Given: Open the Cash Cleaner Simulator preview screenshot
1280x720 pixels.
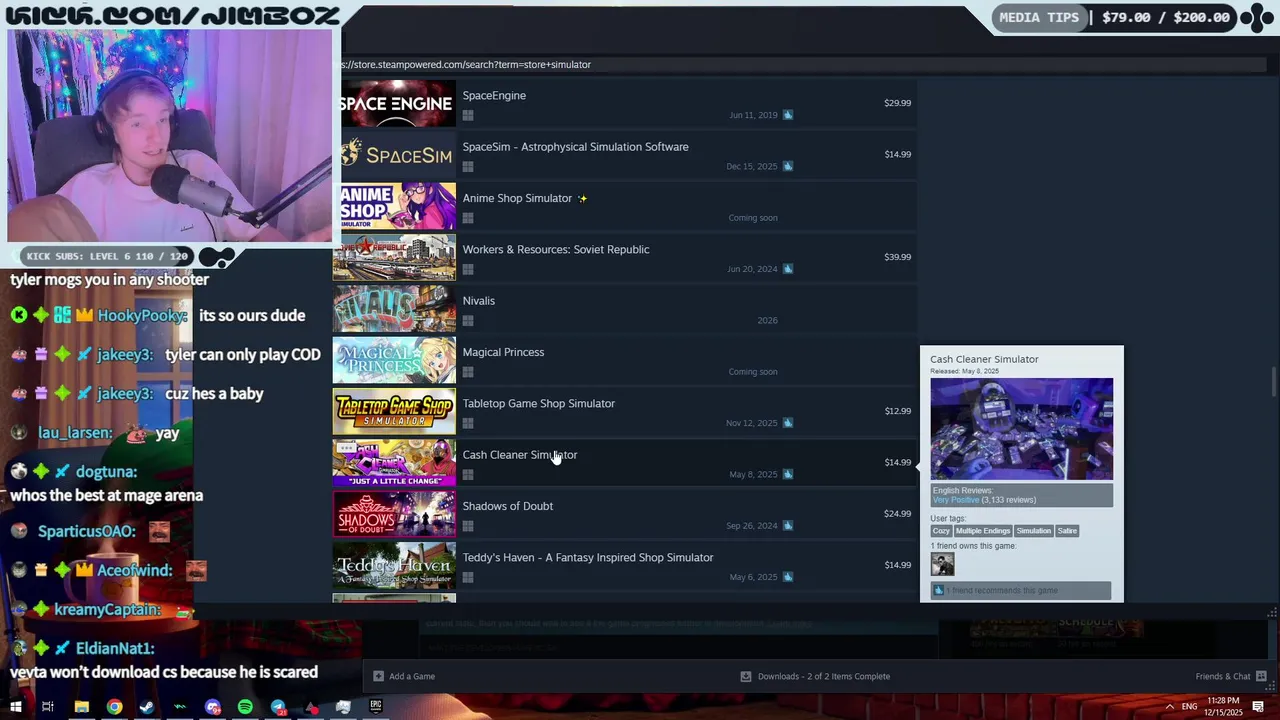Looking at the screenshot, I should [1021, 429].
